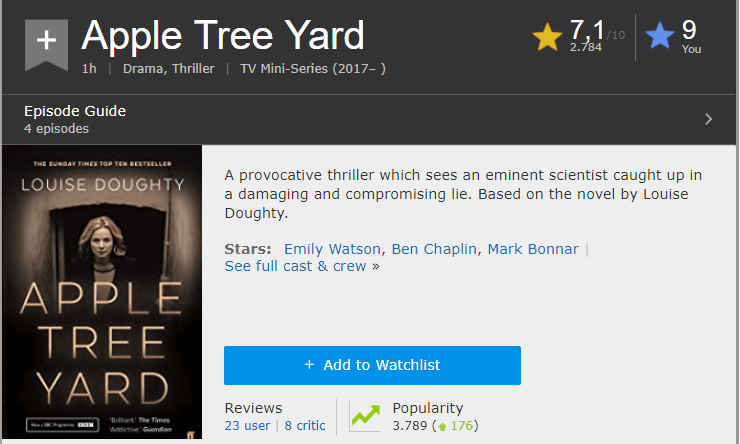Click the Apple Tree Yard poster image
740x444 pixels.
click(101, 291)
